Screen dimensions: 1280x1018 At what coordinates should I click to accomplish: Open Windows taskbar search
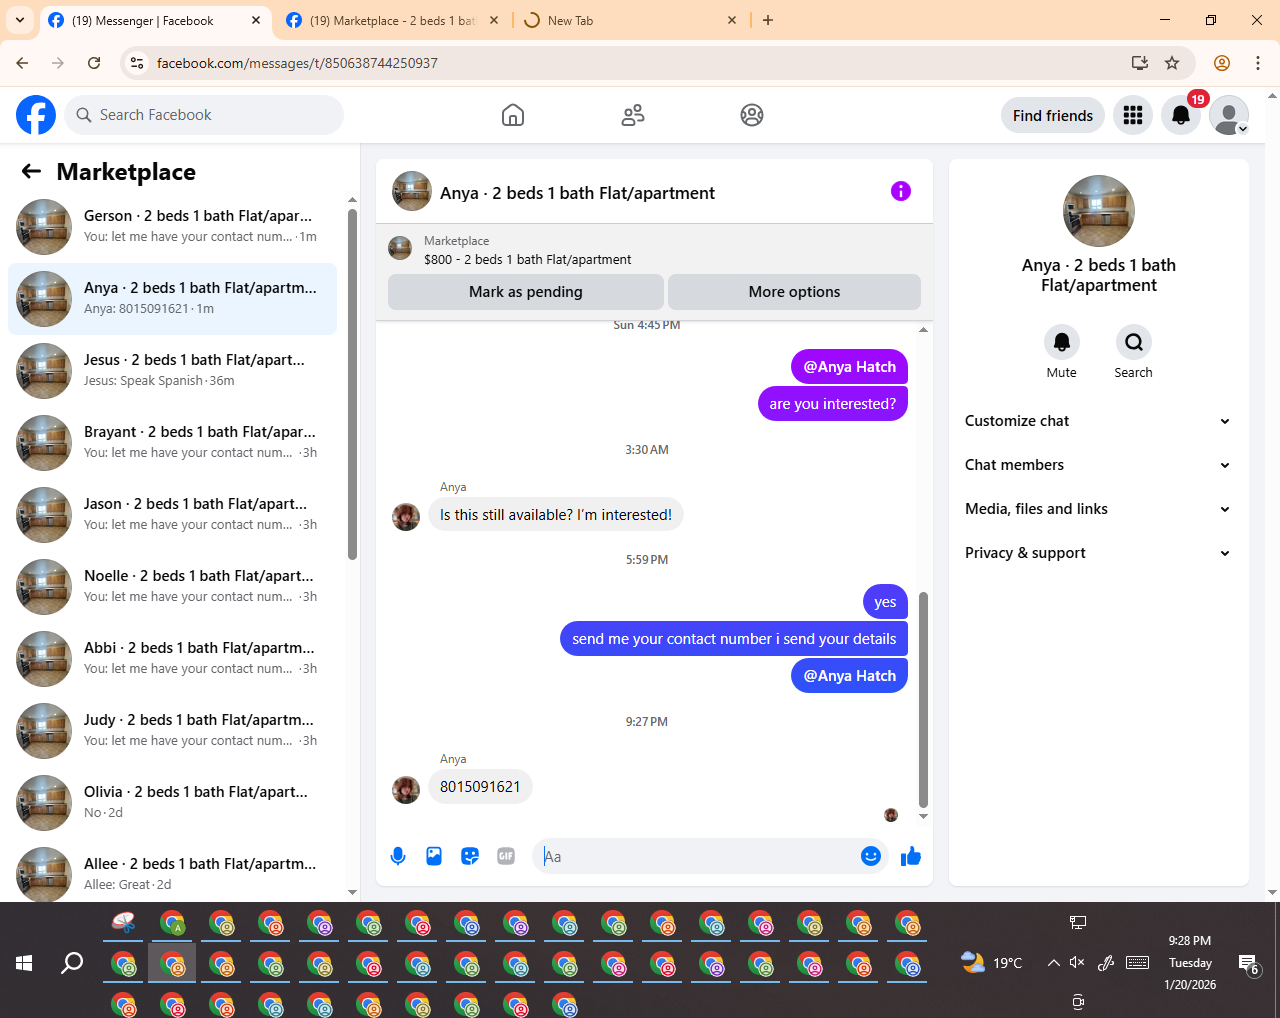pos(72,963)
